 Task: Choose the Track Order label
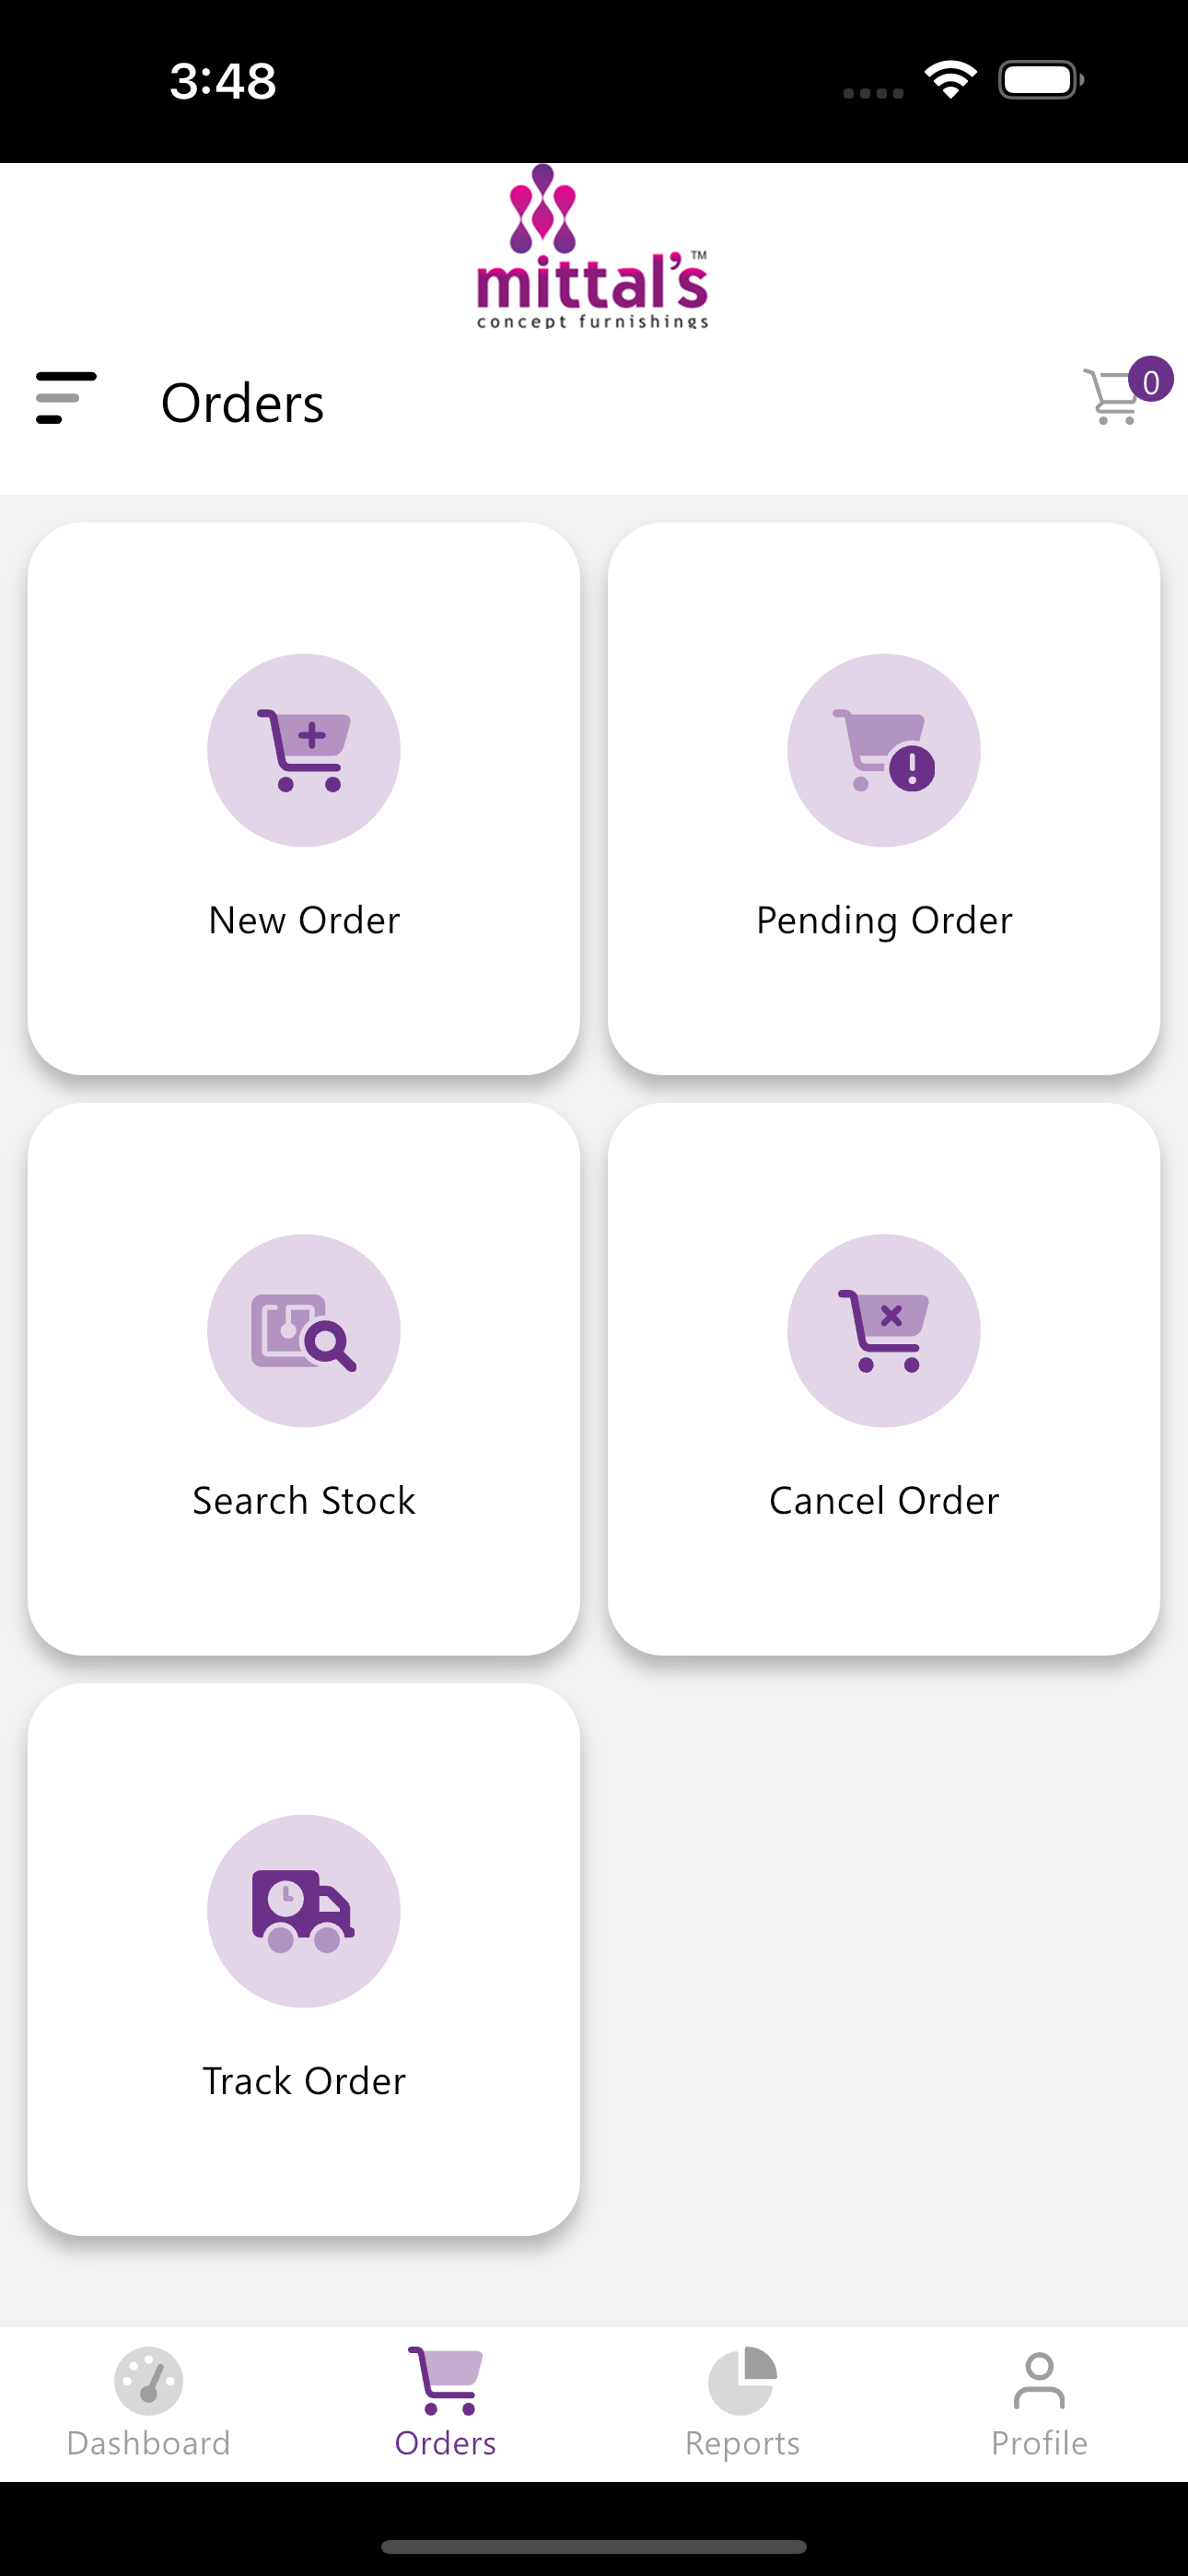(304, 2081)
